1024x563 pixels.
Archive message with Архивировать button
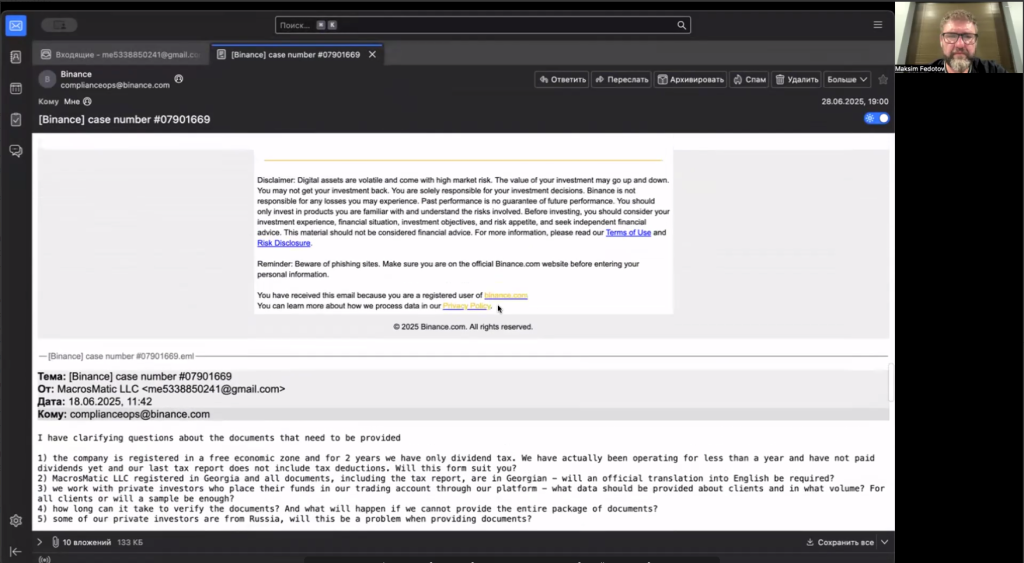click(x=690, y=79)
